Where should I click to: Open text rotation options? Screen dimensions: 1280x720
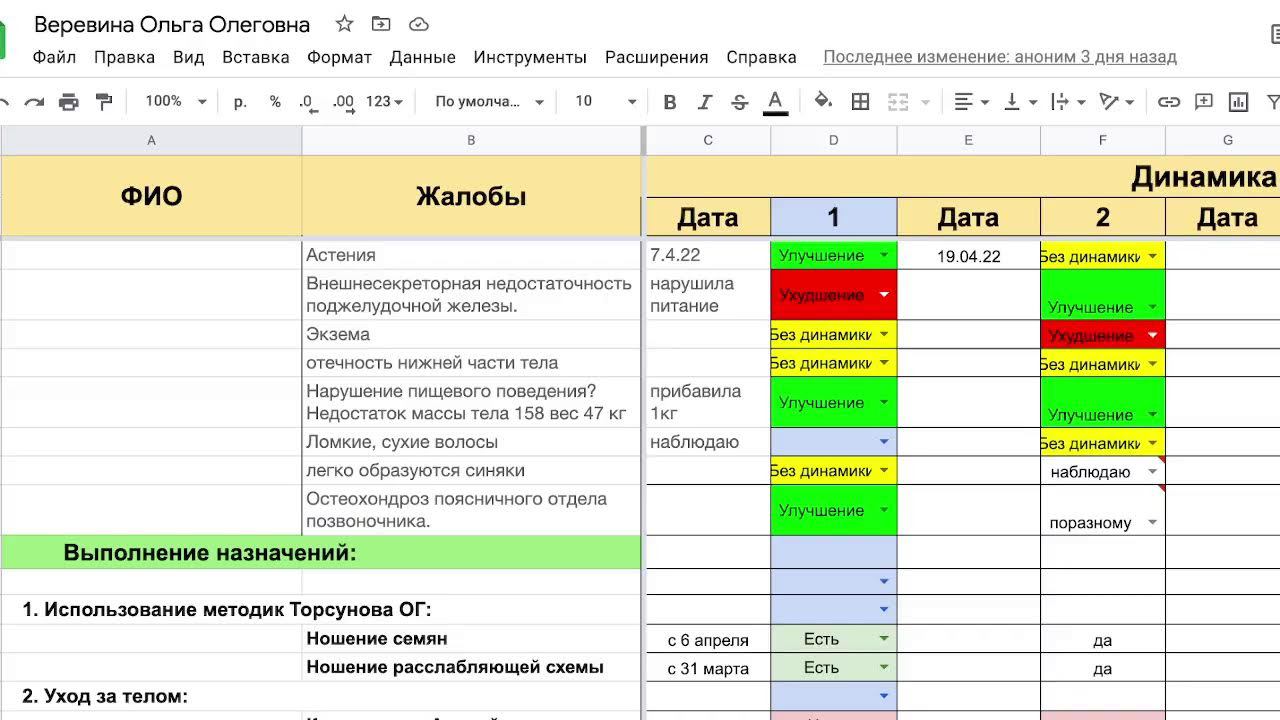click(1117, 101)
